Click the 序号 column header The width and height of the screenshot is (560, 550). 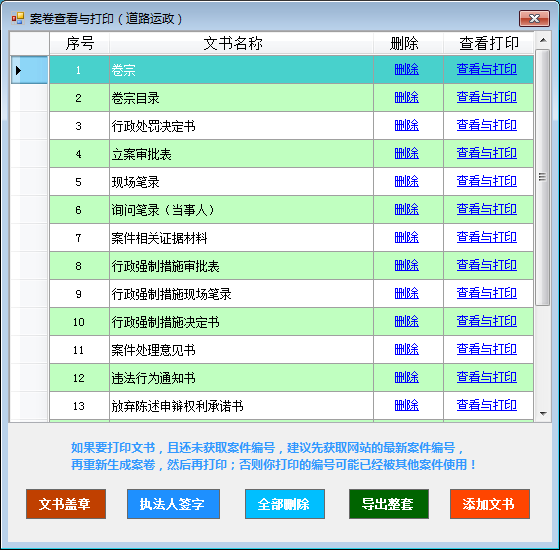coord(79,44)
